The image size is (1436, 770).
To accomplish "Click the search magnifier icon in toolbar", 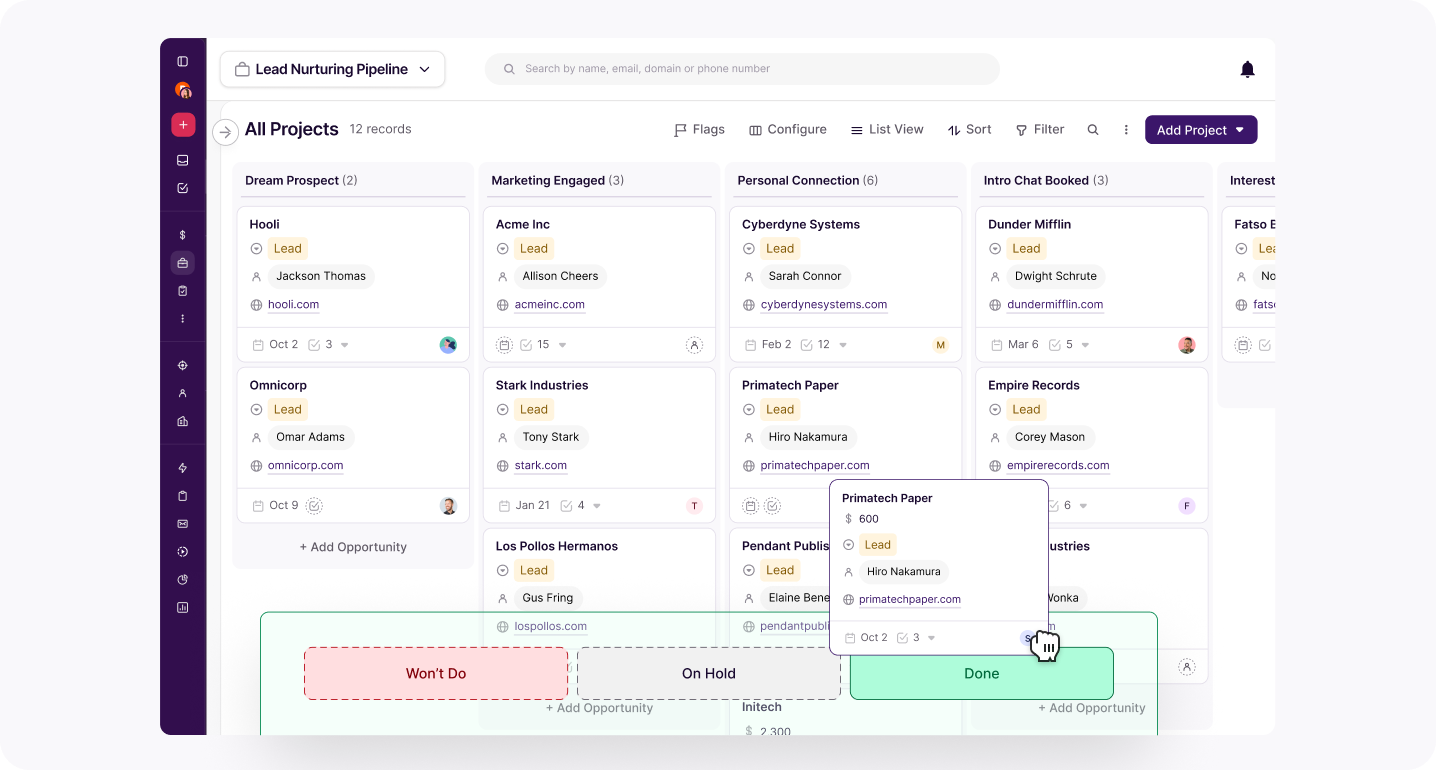I will point(1093,130).
